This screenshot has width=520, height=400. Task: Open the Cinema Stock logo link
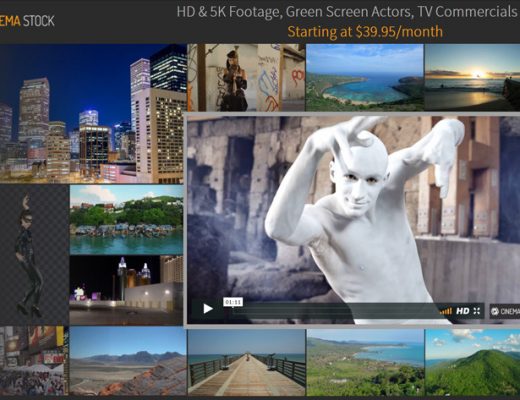27,21
